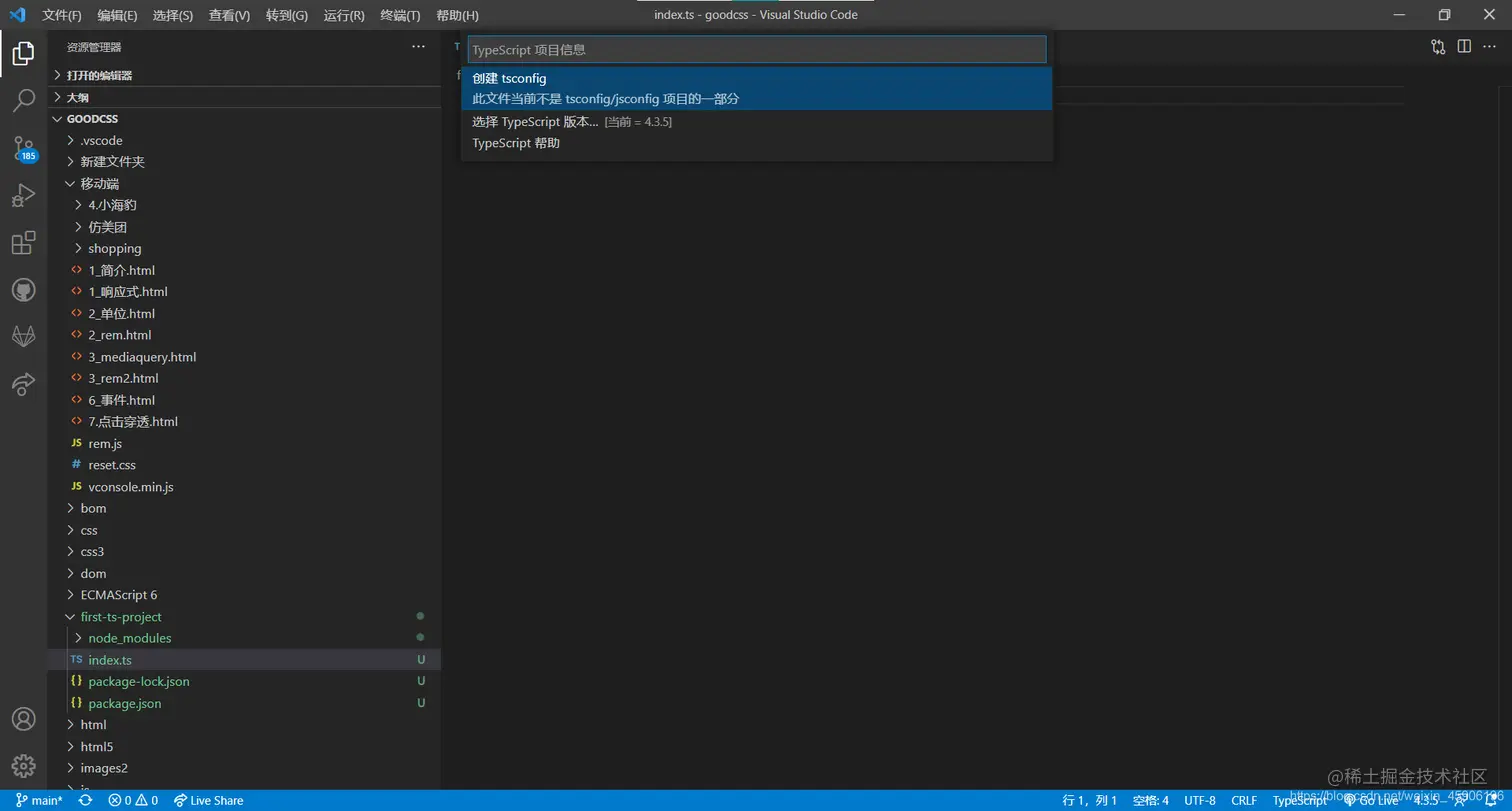
Task: Open vconsole.min.js file
Action: [246, 487]
